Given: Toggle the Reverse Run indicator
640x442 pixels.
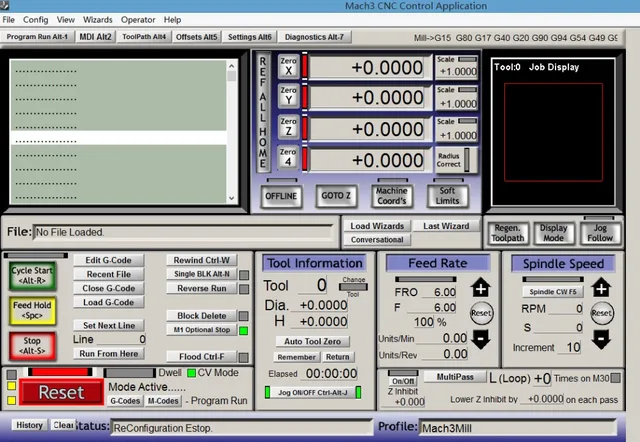Looking at the screenshot, I should pos(244,289).
